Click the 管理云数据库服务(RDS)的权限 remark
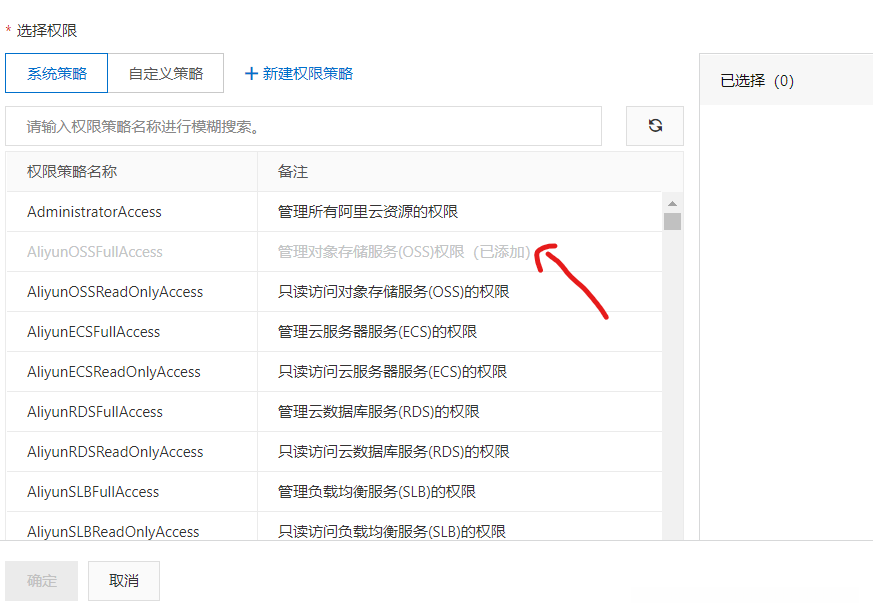Viewport: 873px width, 611px height. tap(378, 412)
